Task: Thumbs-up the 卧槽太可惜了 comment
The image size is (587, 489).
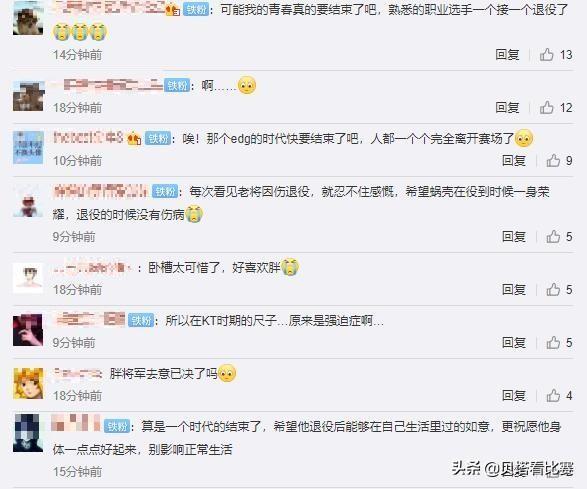Action: [553, 289]
